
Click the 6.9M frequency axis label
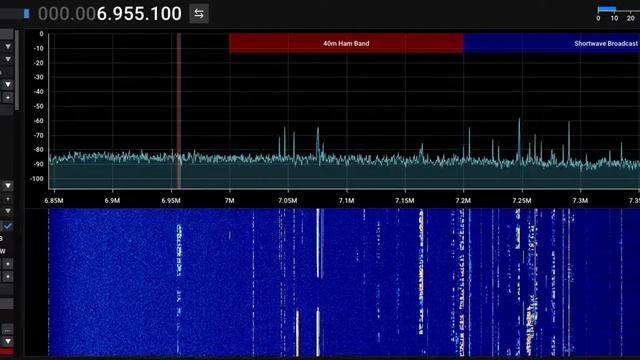tap(112, 201)
